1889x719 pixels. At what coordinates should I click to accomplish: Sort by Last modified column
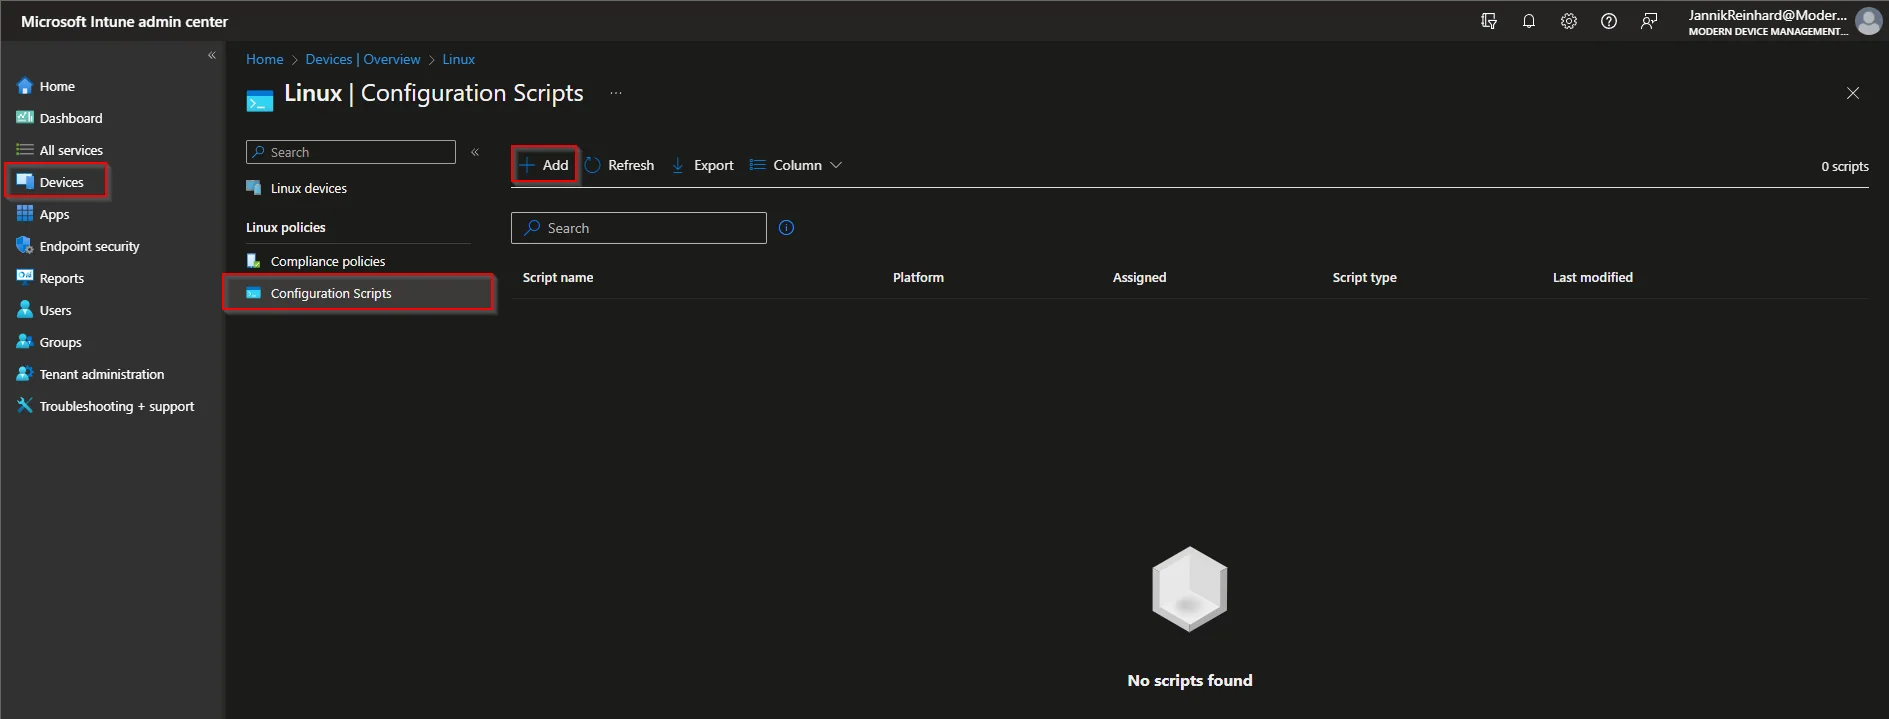click(x=1592, y=277)
